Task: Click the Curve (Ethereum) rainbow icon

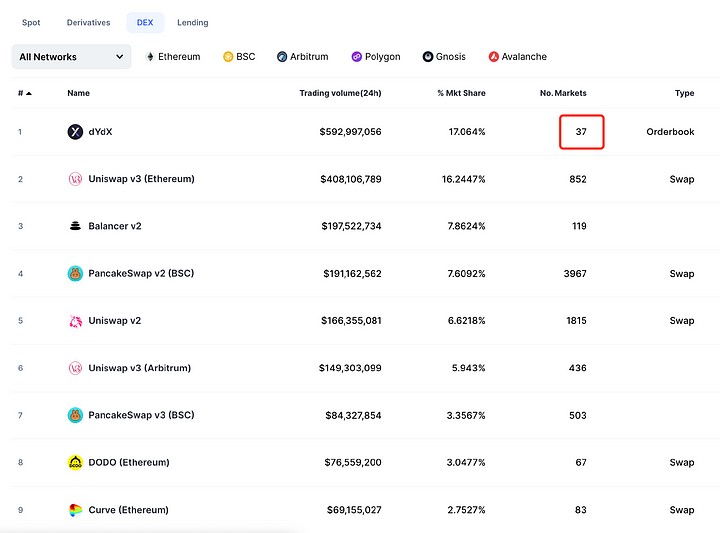Action: pos(75,510)
